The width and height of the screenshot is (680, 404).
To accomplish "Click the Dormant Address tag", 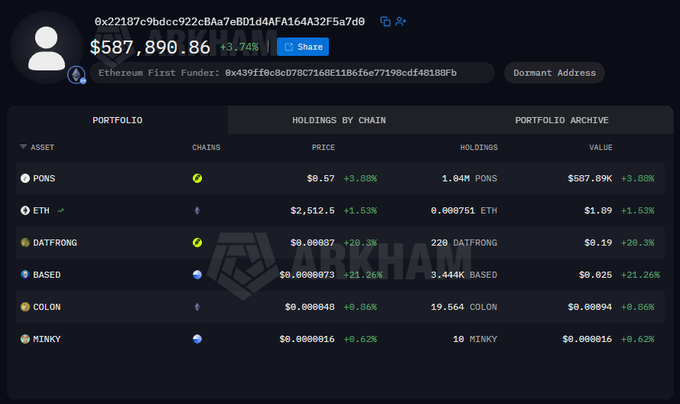I will [554, 73].
